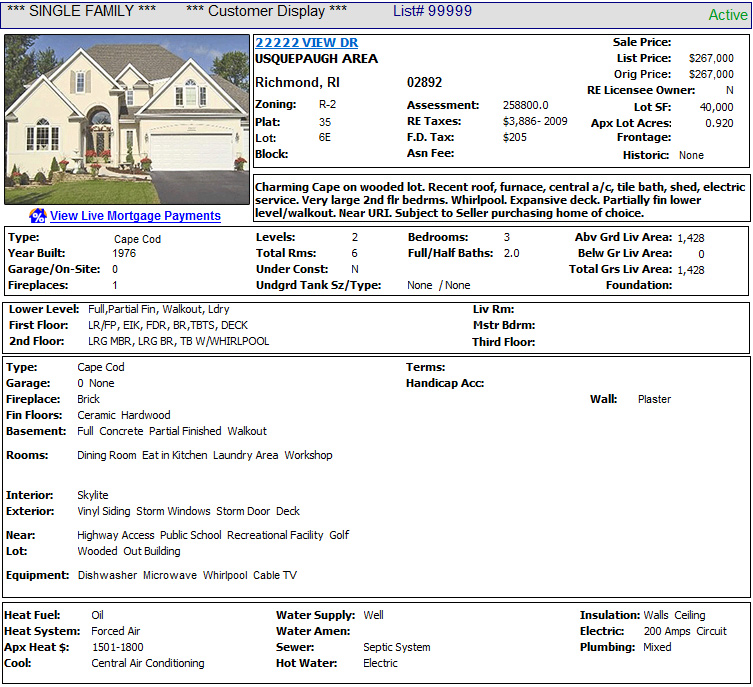Click the Basement description line
This screenshot has height=687, width=753.
point(171,431)
